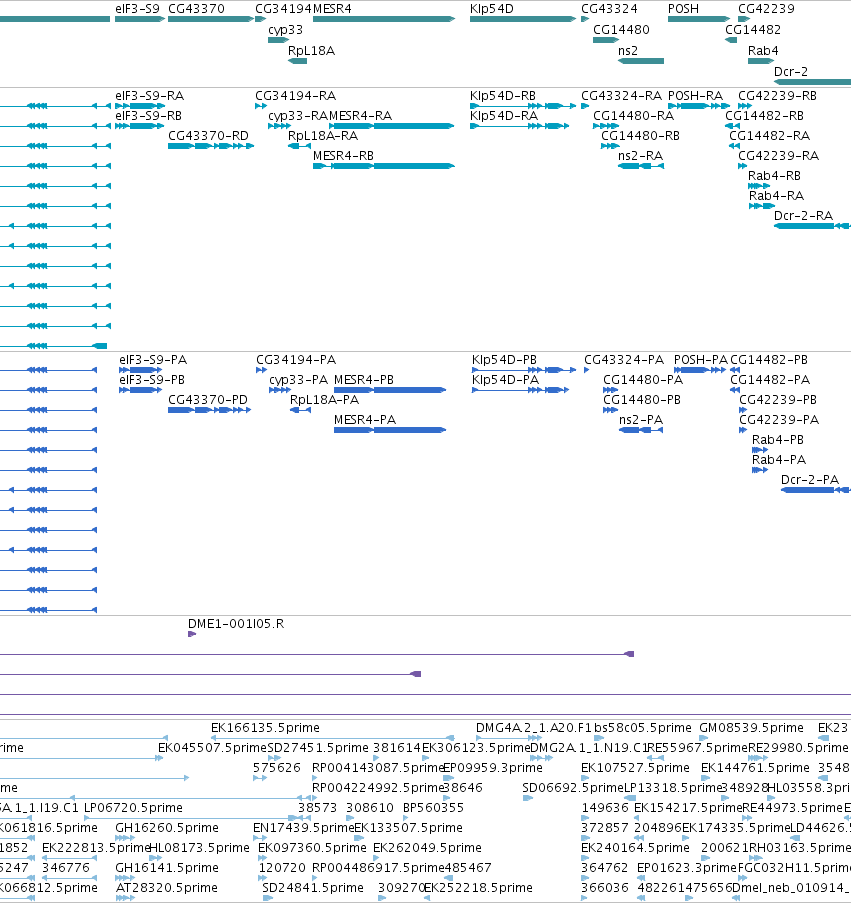
Task: Select the ns2-RA transcript
Action: pos(641,166)
